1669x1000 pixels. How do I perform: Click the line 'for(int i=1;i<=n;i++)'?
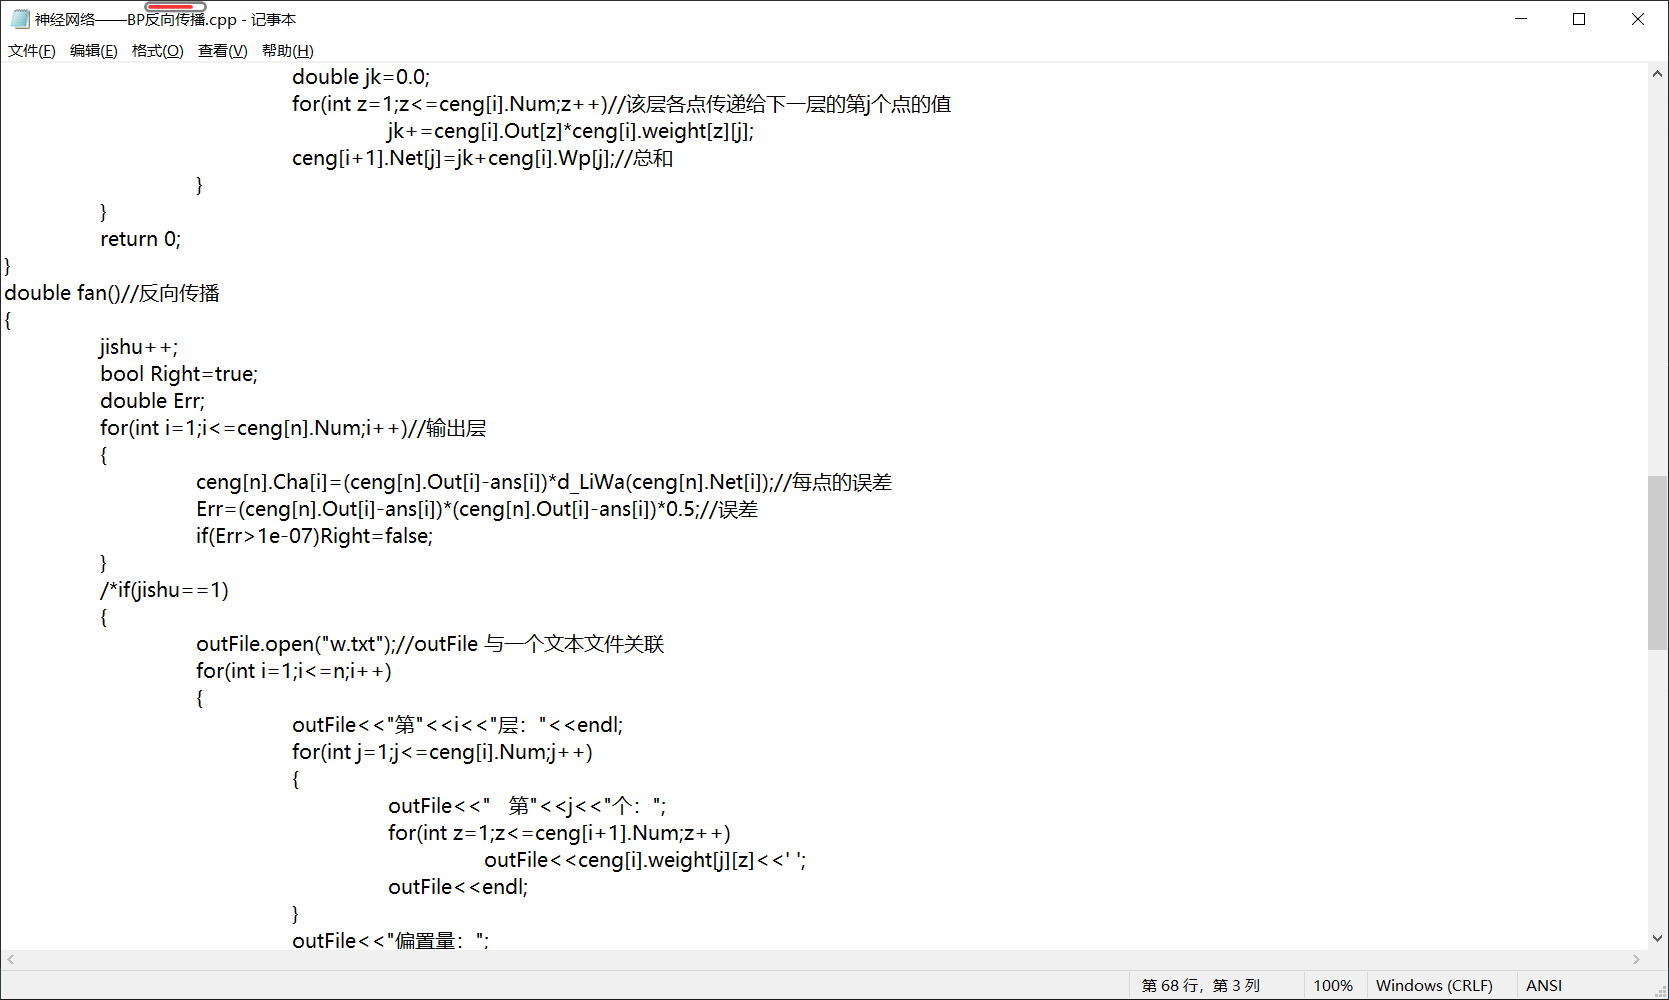pos(294,671)
